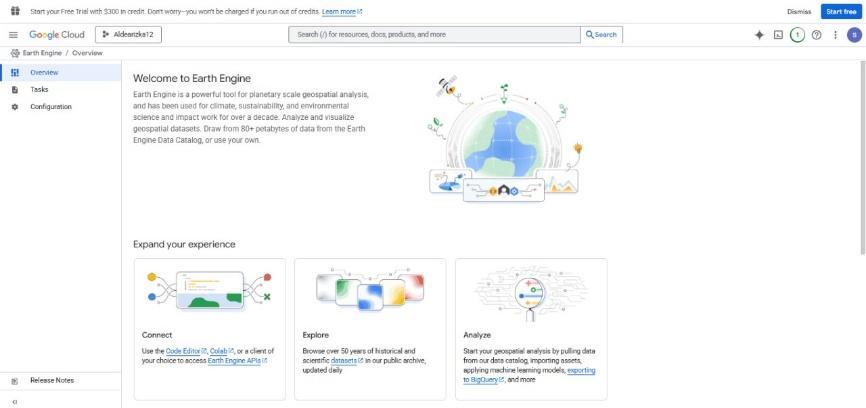
Task: Open project picker Aldearizka12
Action: tap(128, 35)
